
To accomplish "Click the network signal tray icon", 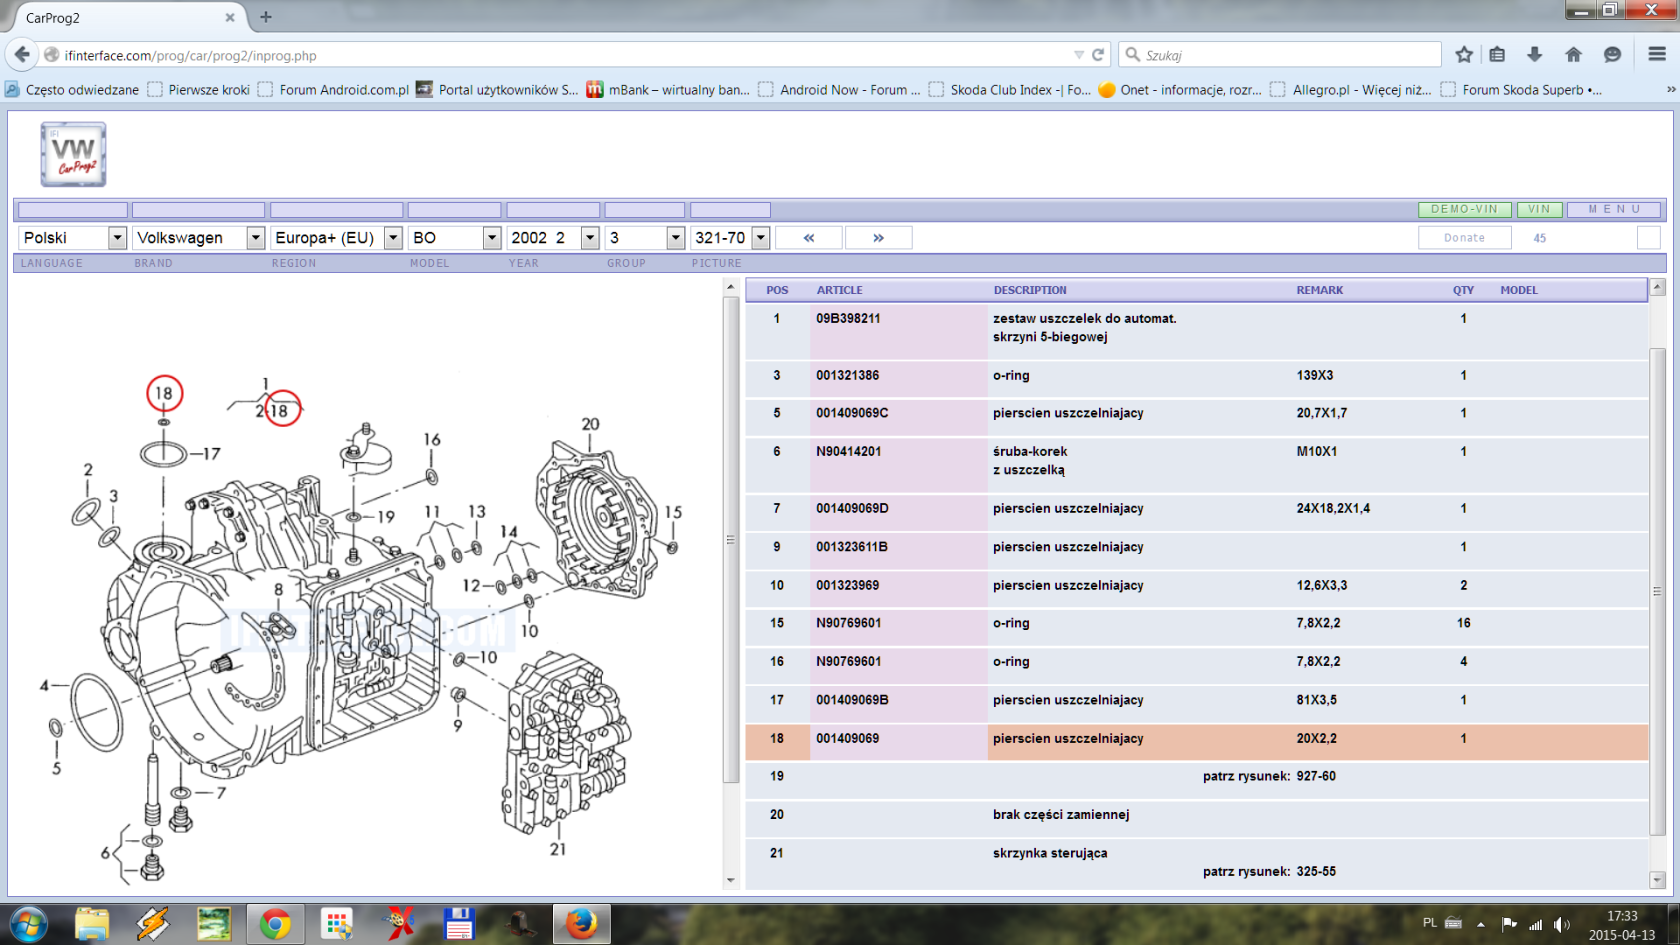I will (x=1535, y=924).
